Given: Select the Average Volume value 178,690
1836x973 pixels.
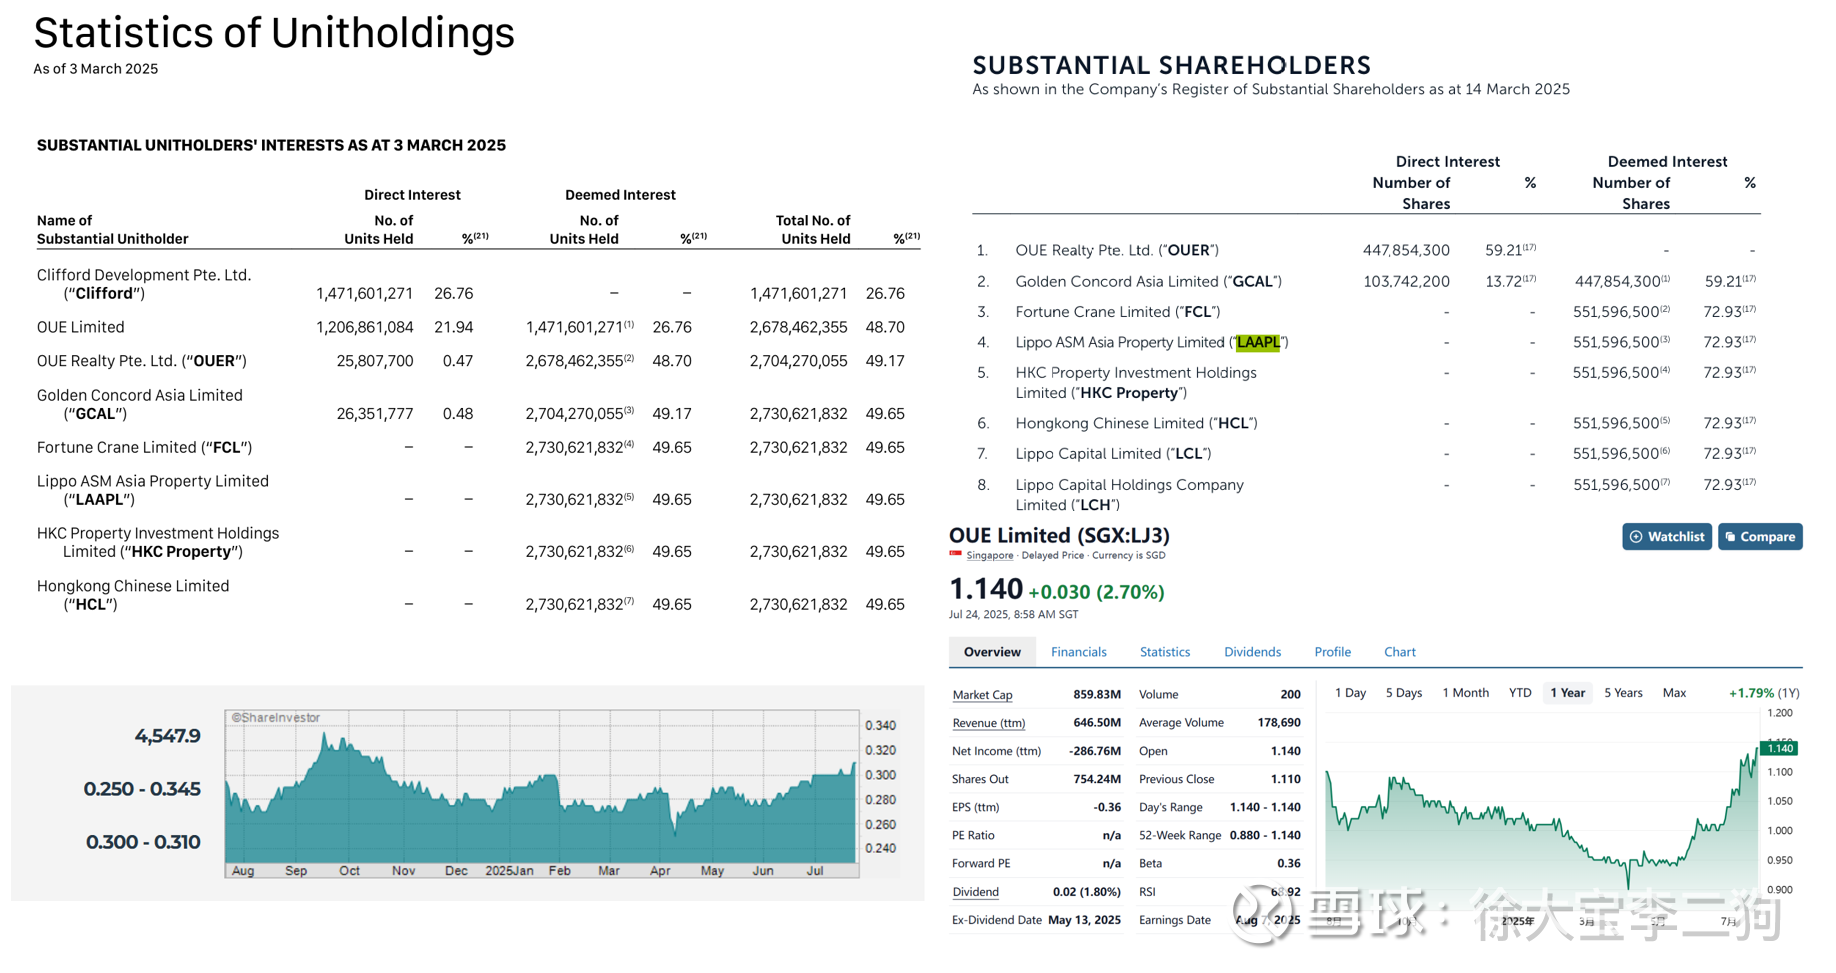Looking at the screenshot, I should [x=1279, y=723].
